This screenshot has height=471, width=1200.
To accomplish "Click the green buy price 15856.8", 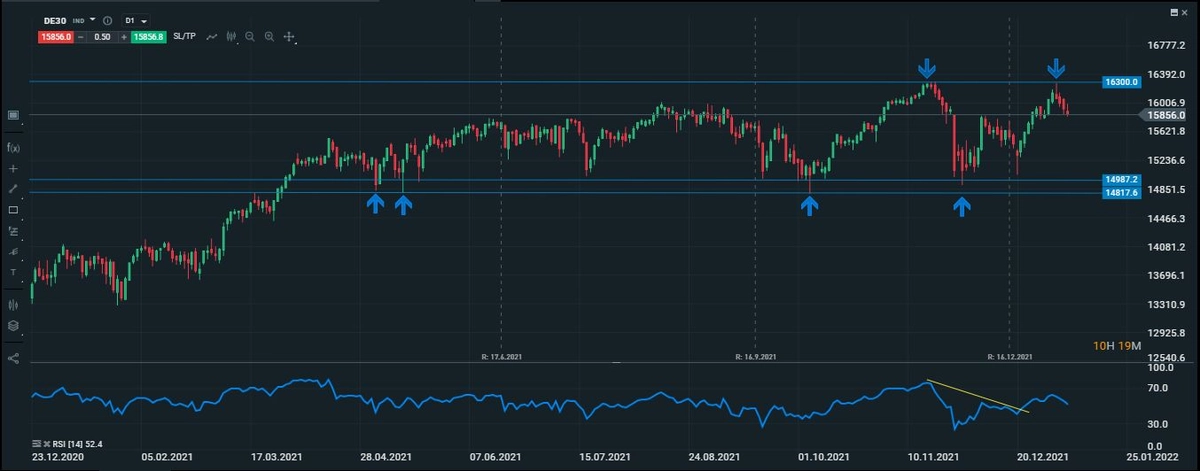I will 148,37.
